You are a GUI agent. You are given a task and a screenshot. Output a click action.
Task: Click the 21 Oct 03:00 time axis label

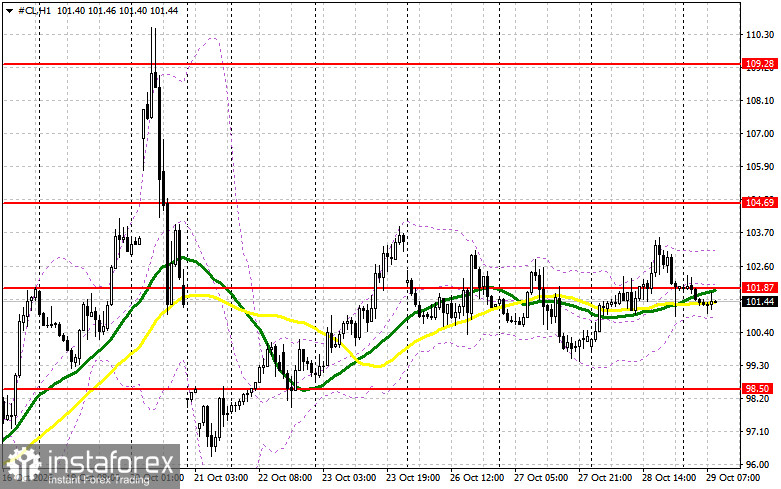click(x=221, y=478)
